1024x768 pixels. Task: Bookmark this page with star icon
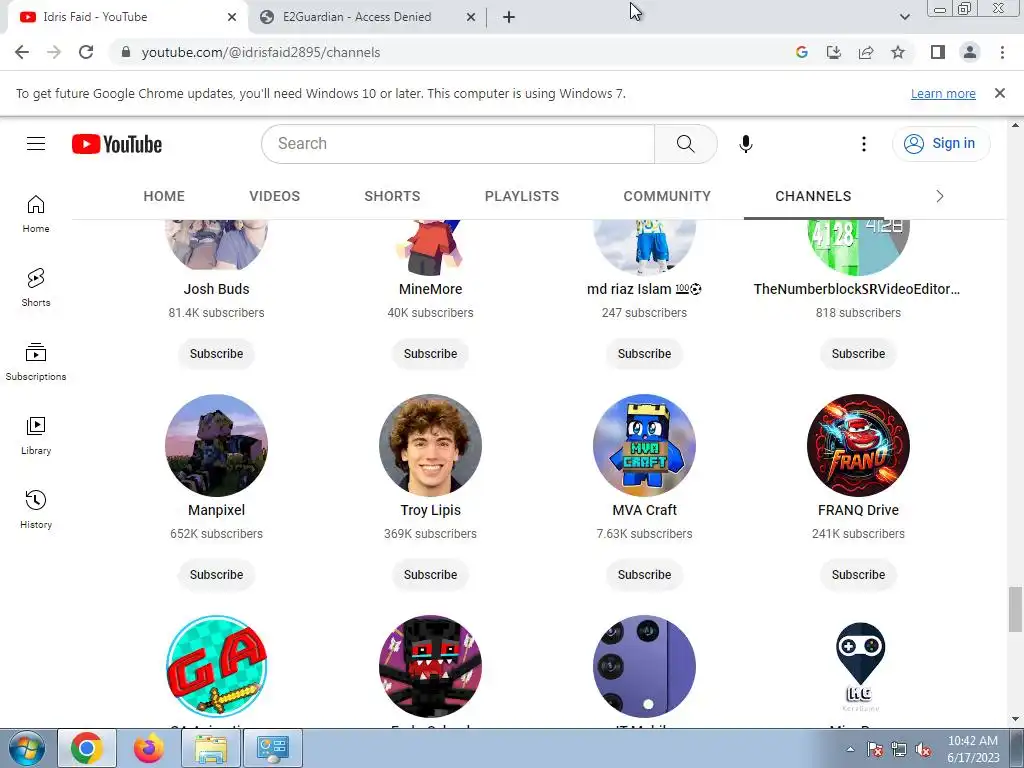click(898, 52)
